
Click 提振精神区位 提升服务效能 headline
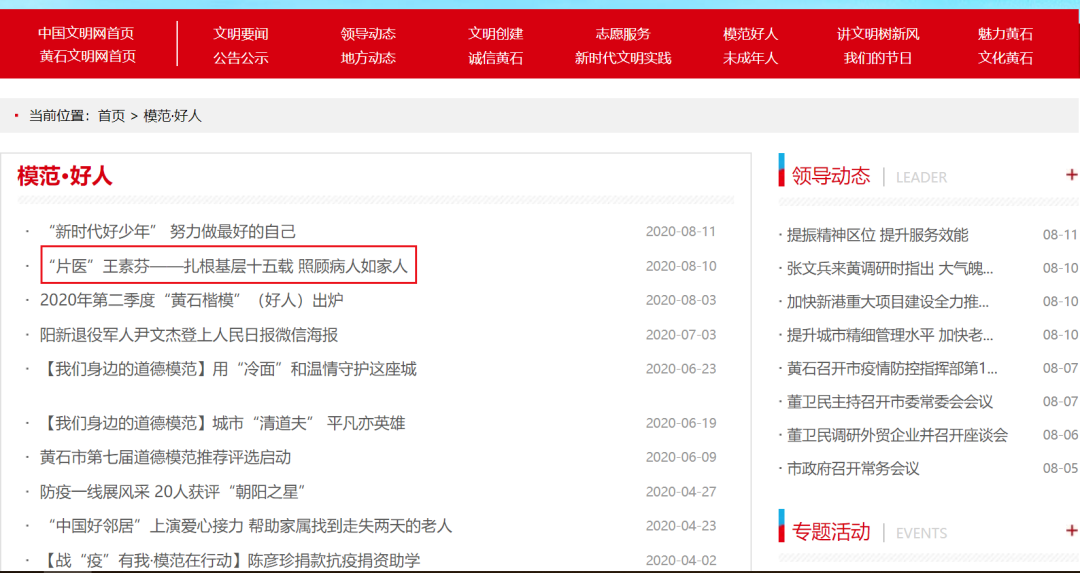tap(877, 235)
